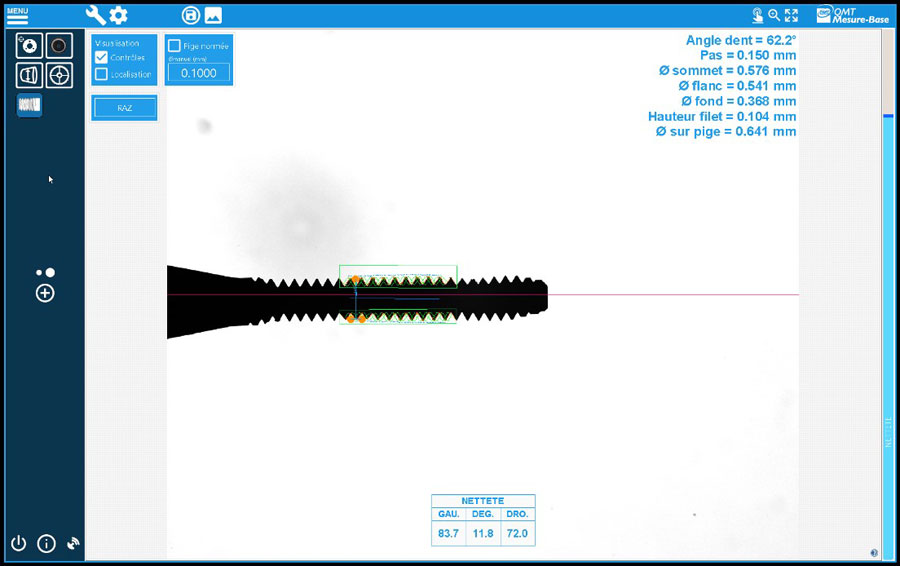Open the hamburger MENU
The height and width of the screenshot is (566, 900).
coord(17,16)
